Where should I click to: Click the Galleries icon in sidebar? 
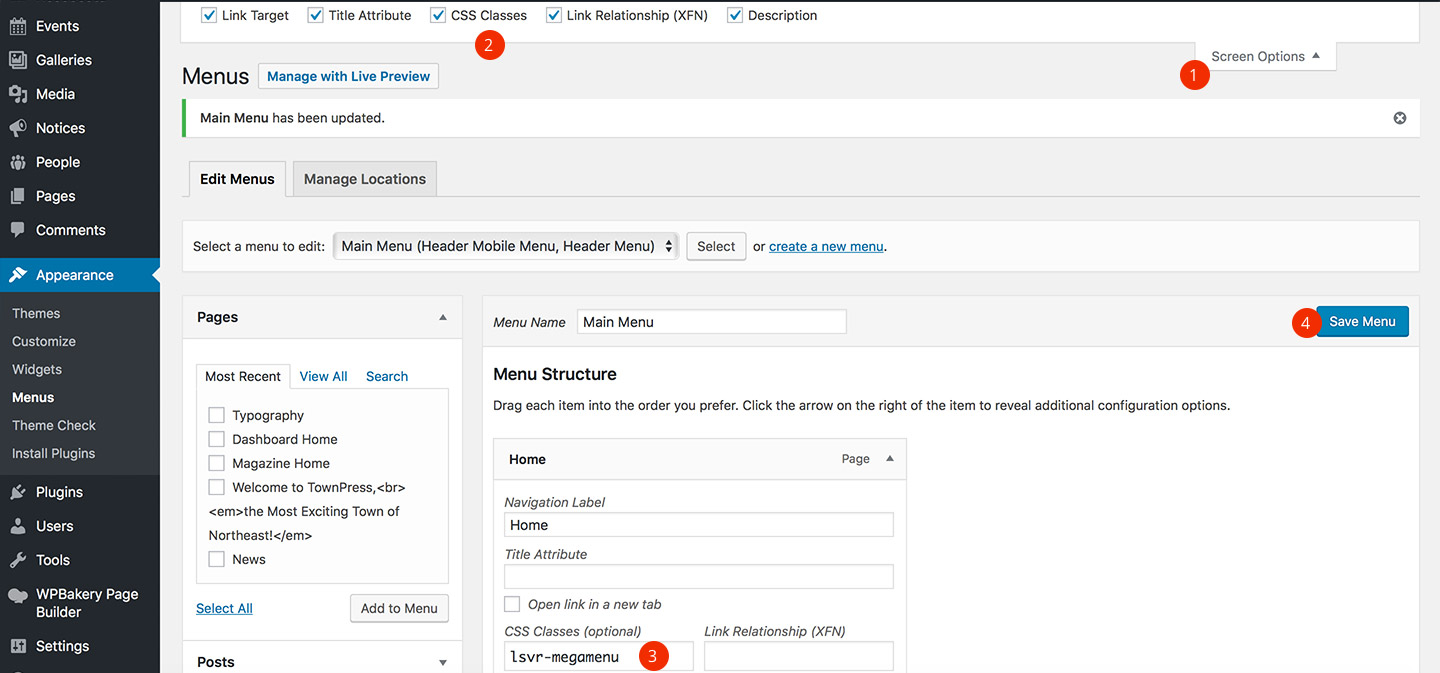point(17,60)
